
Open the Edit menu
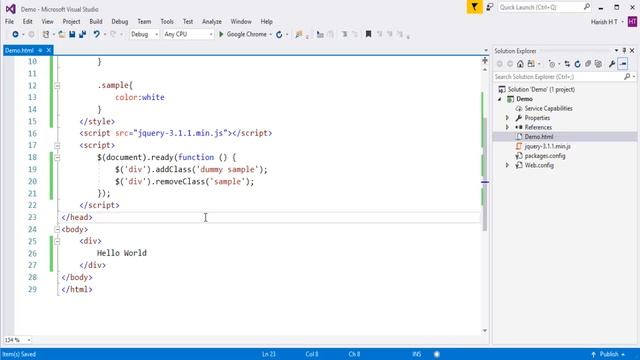click(27, 22)
